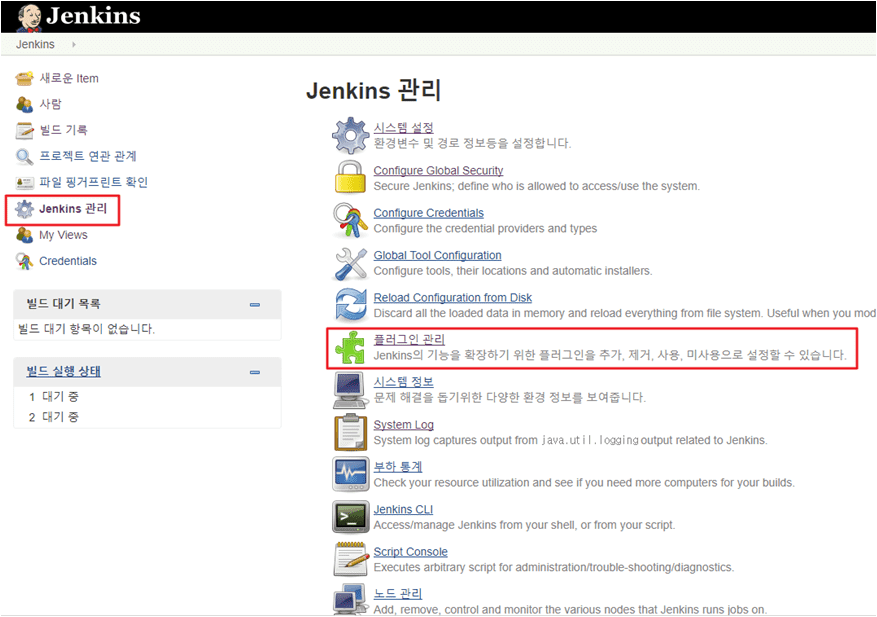Click the Jenkins butler logo icon
877x617 pixels.
[29, 17]
